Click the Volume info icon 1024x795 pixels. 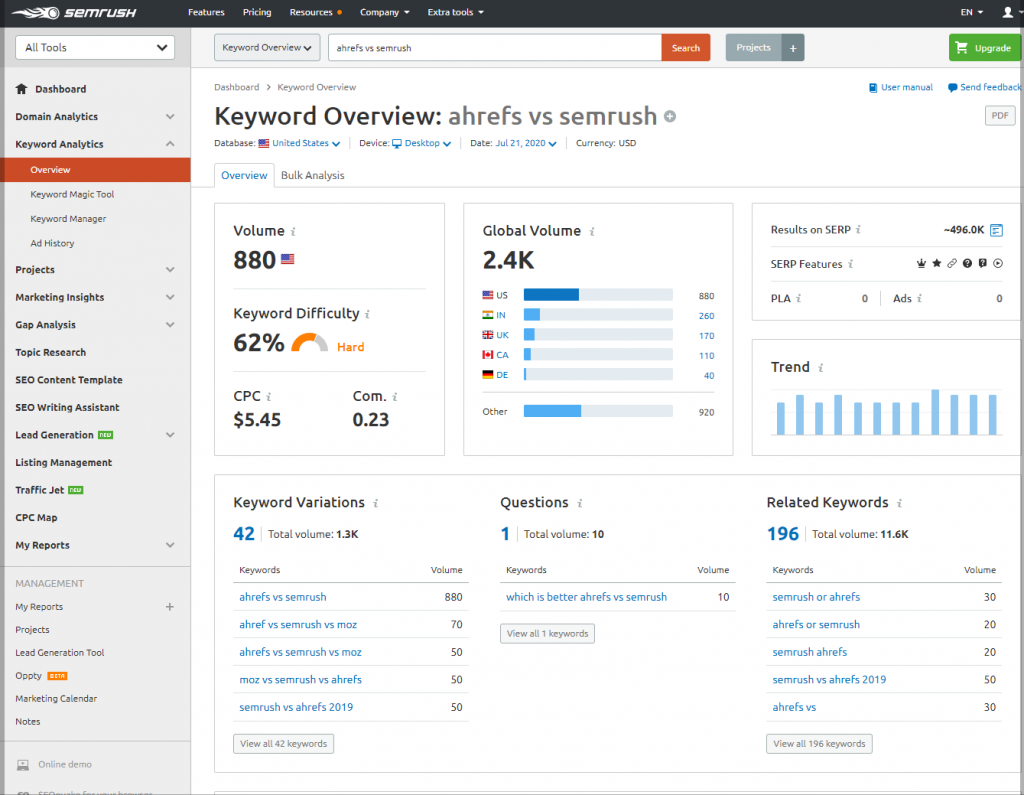point(293,232)
